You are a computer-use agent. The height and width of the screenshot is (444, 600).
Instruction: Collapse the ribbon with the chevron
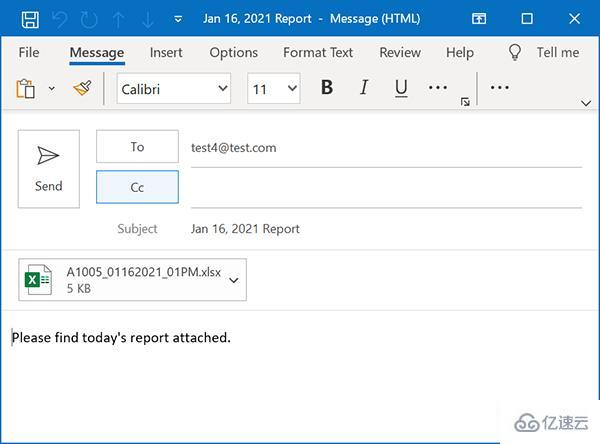tap(585, 102)
